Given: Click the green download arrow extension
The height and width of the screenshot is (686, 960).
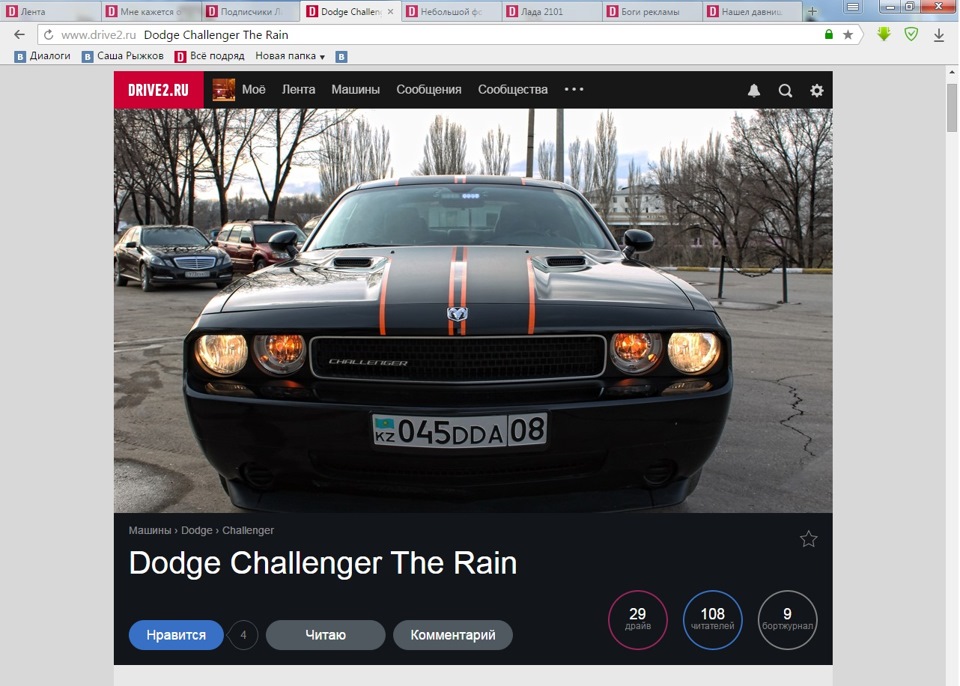Looking at the screenshot, I should click(x=883, y=34).
